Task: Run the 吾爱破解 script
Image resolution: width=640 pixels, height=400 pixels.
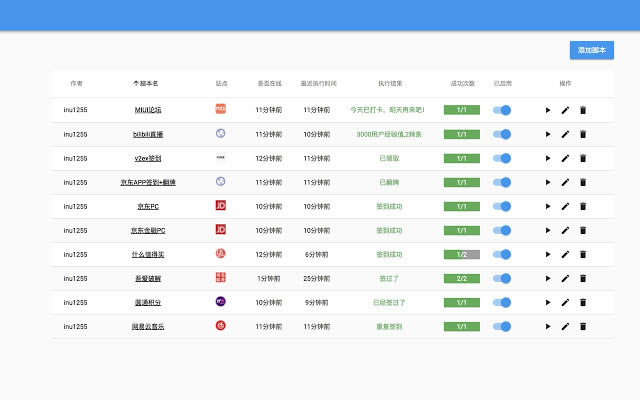Action: 548,279
